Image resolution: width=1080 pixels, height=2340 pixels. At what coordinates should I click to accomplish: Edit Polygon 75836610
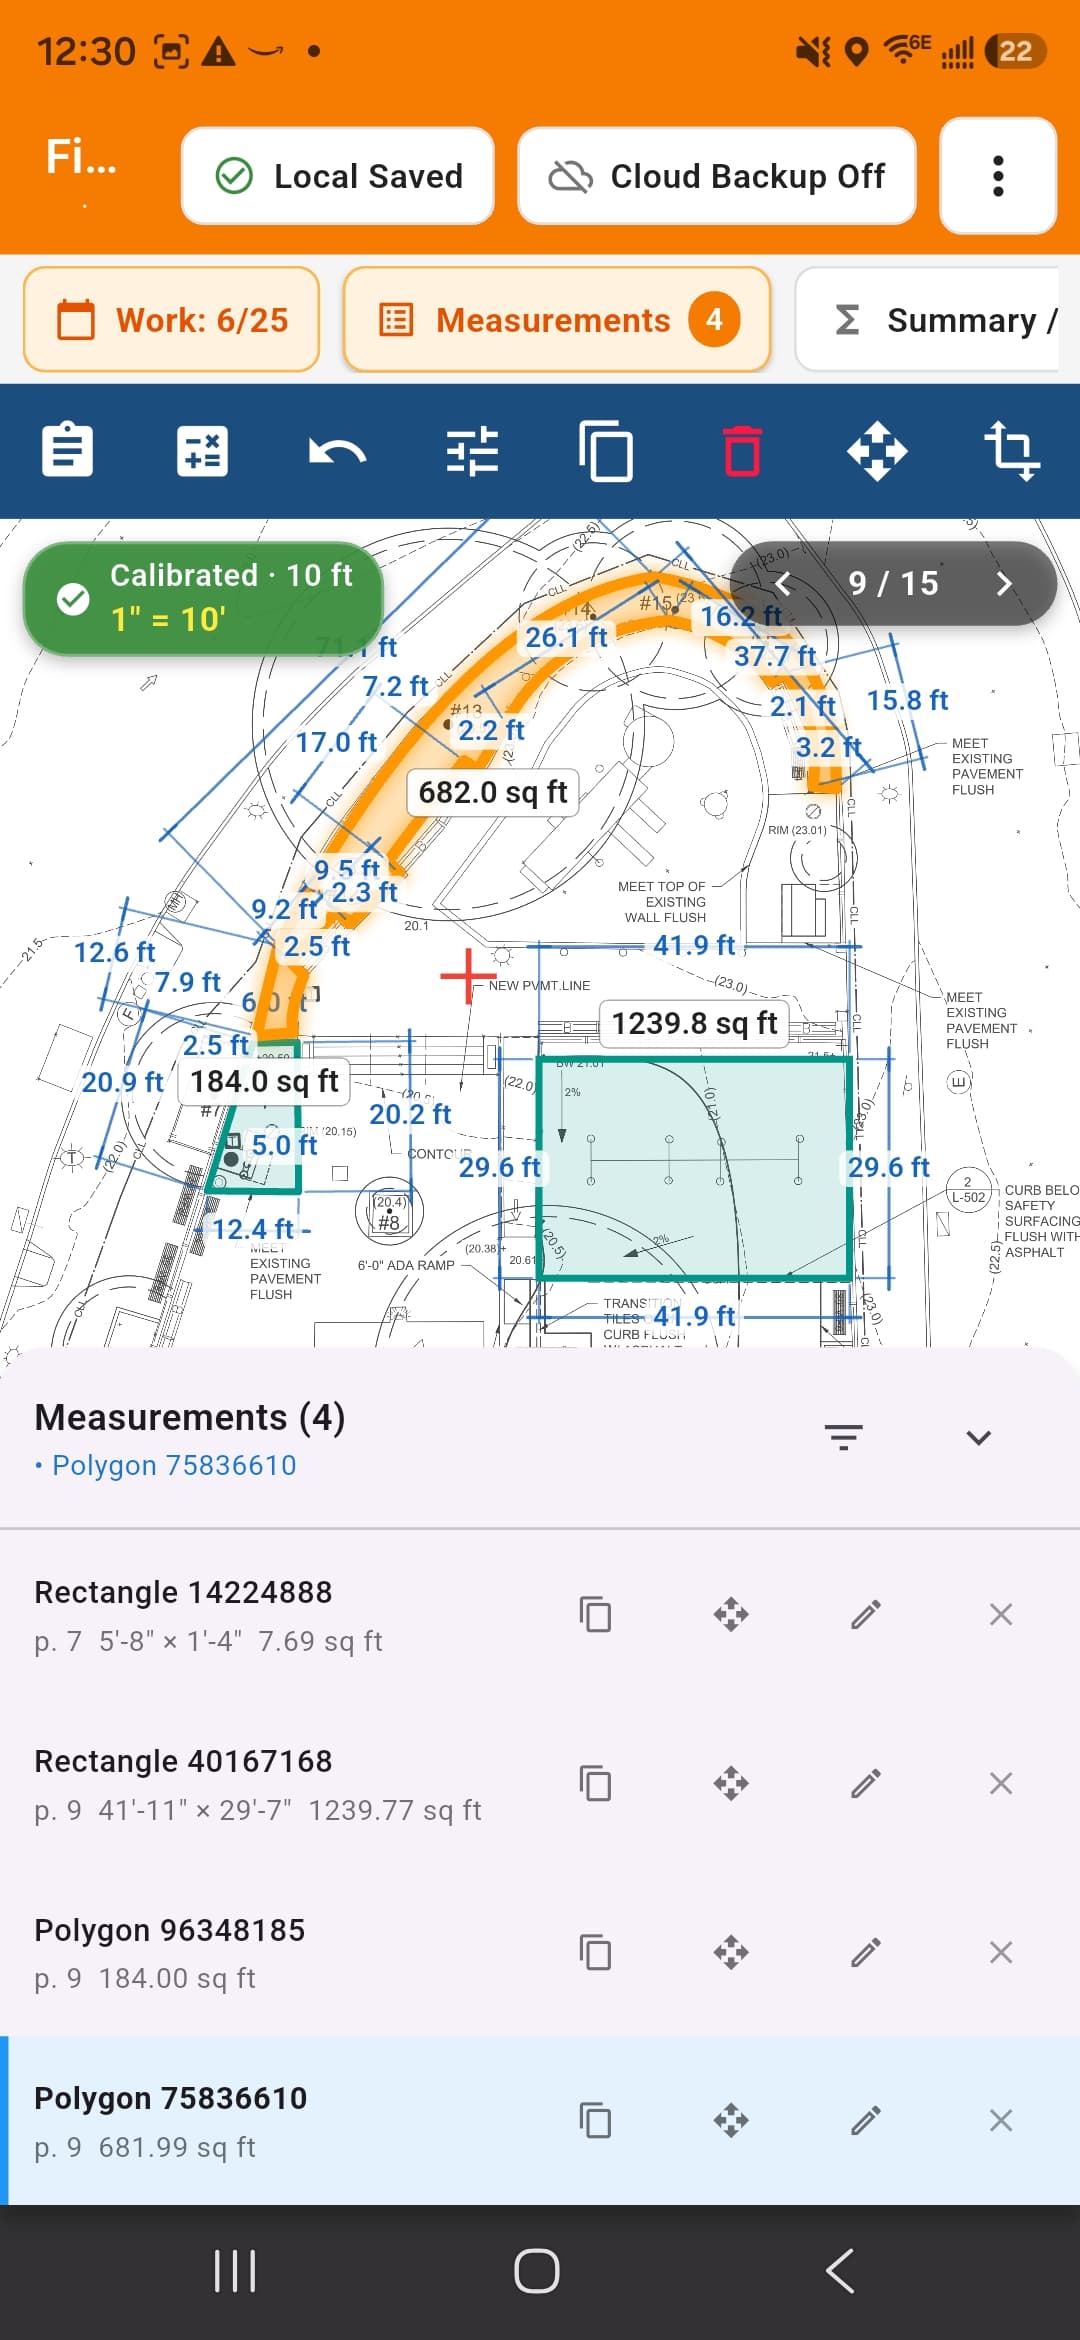click(866, 2120)
